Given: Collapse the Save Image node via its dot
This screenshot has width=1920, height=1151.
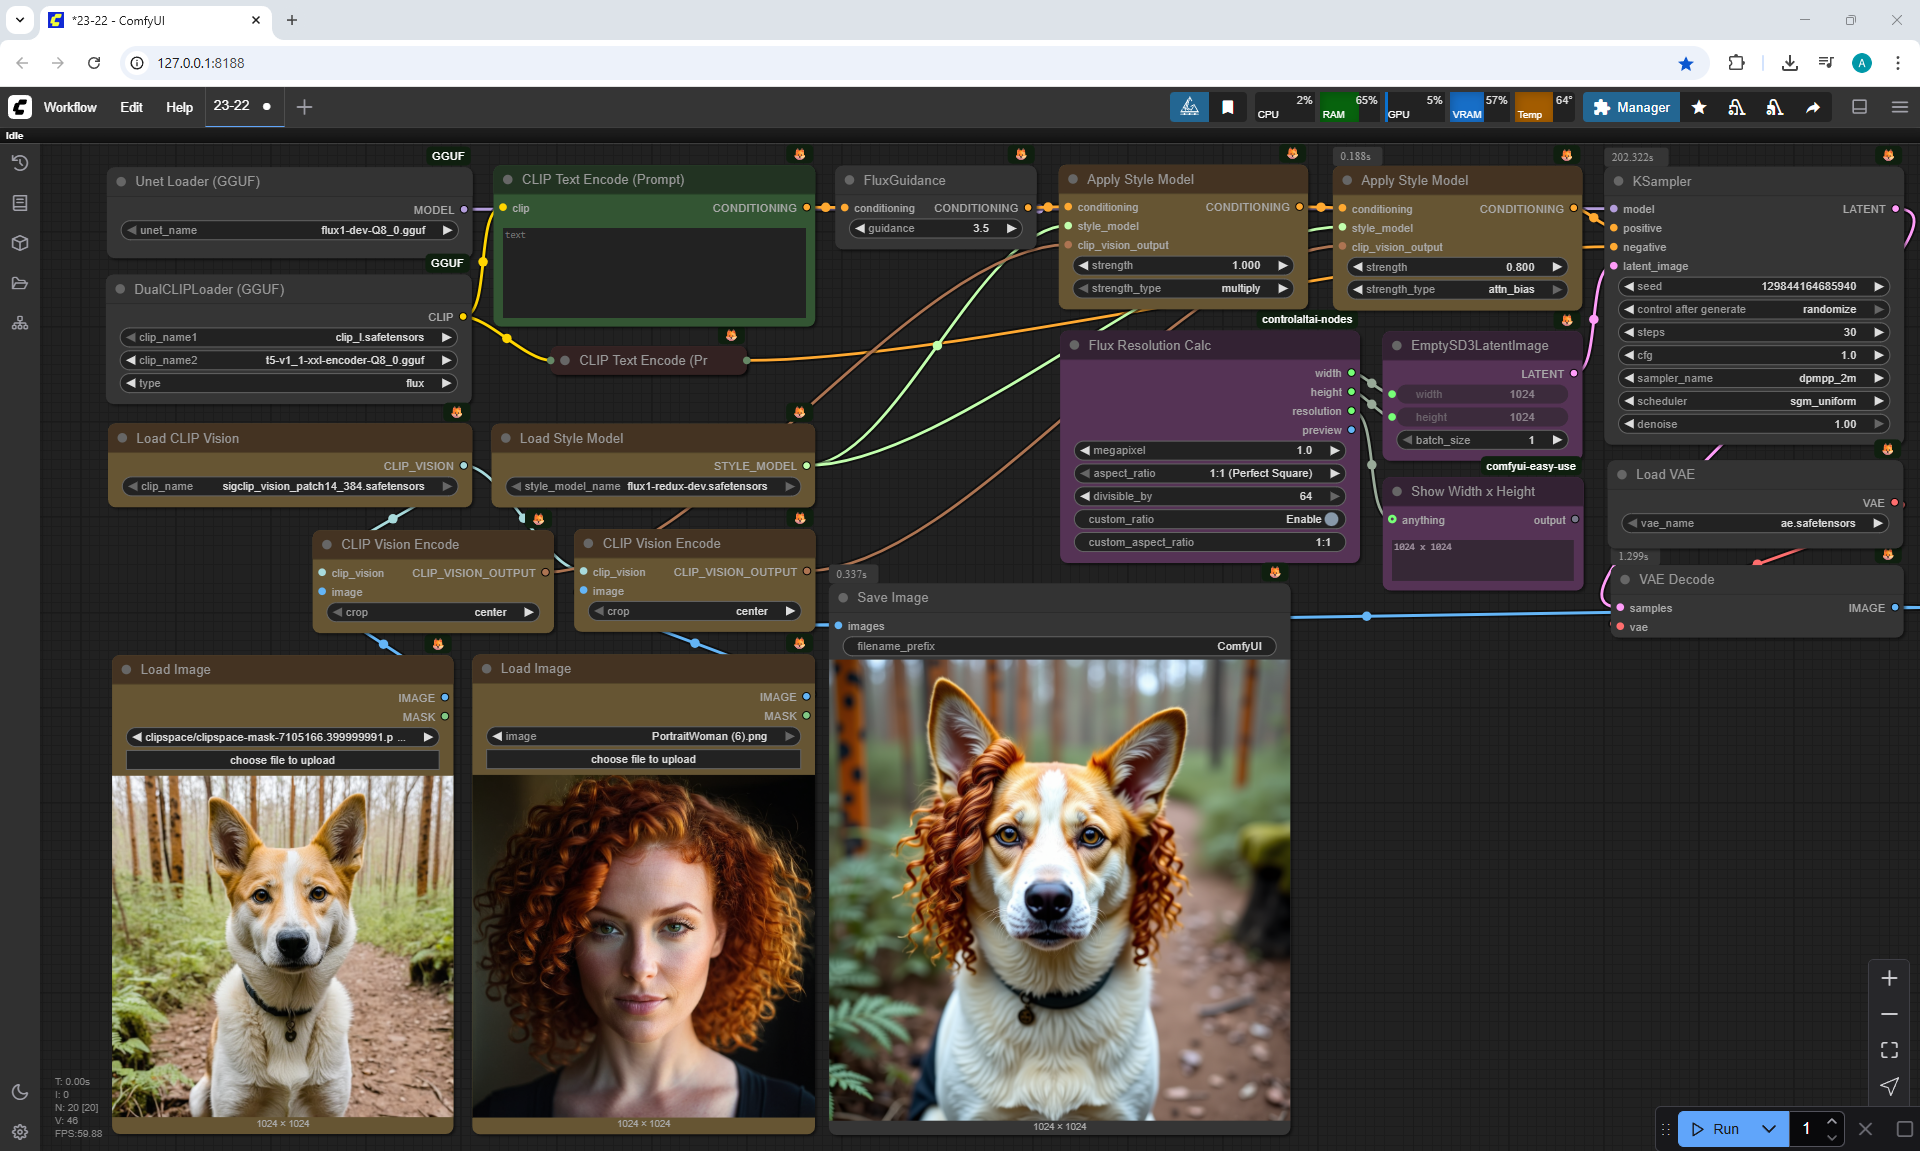Looking at the screenshot, I should (845, 597).
